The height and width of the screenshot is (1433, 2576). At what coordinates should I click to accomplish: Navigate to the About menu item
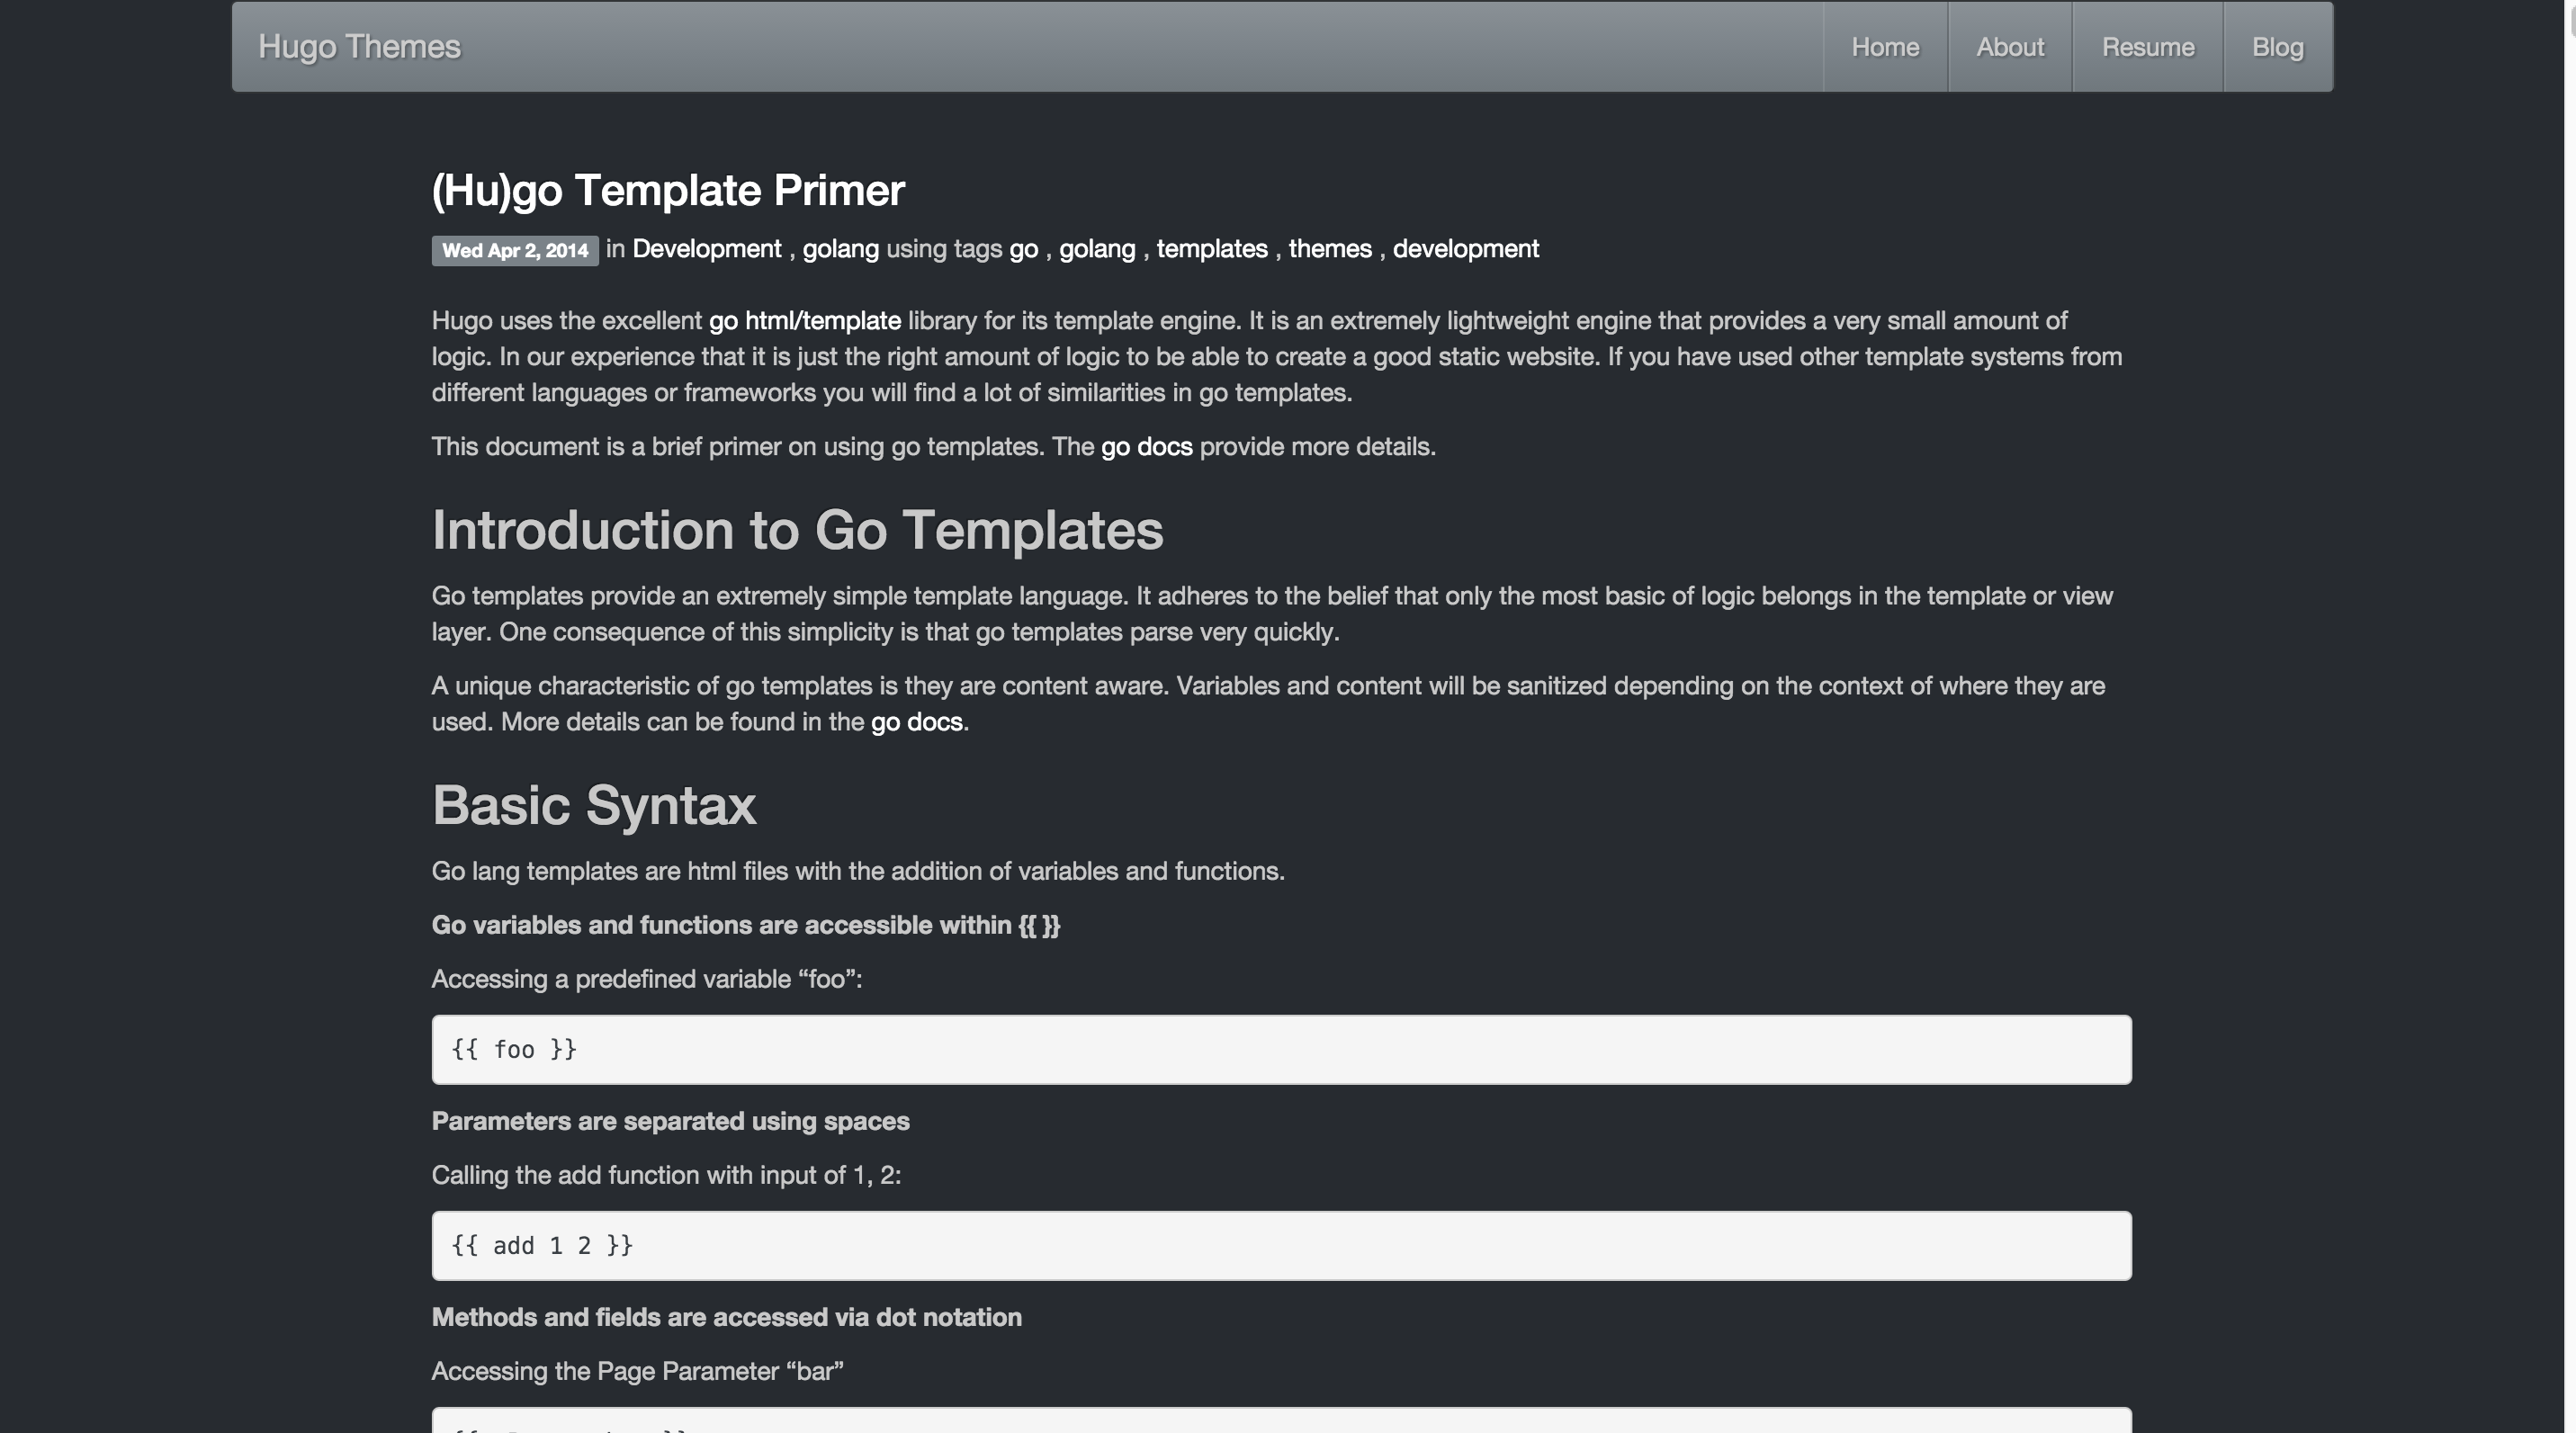2010,46
